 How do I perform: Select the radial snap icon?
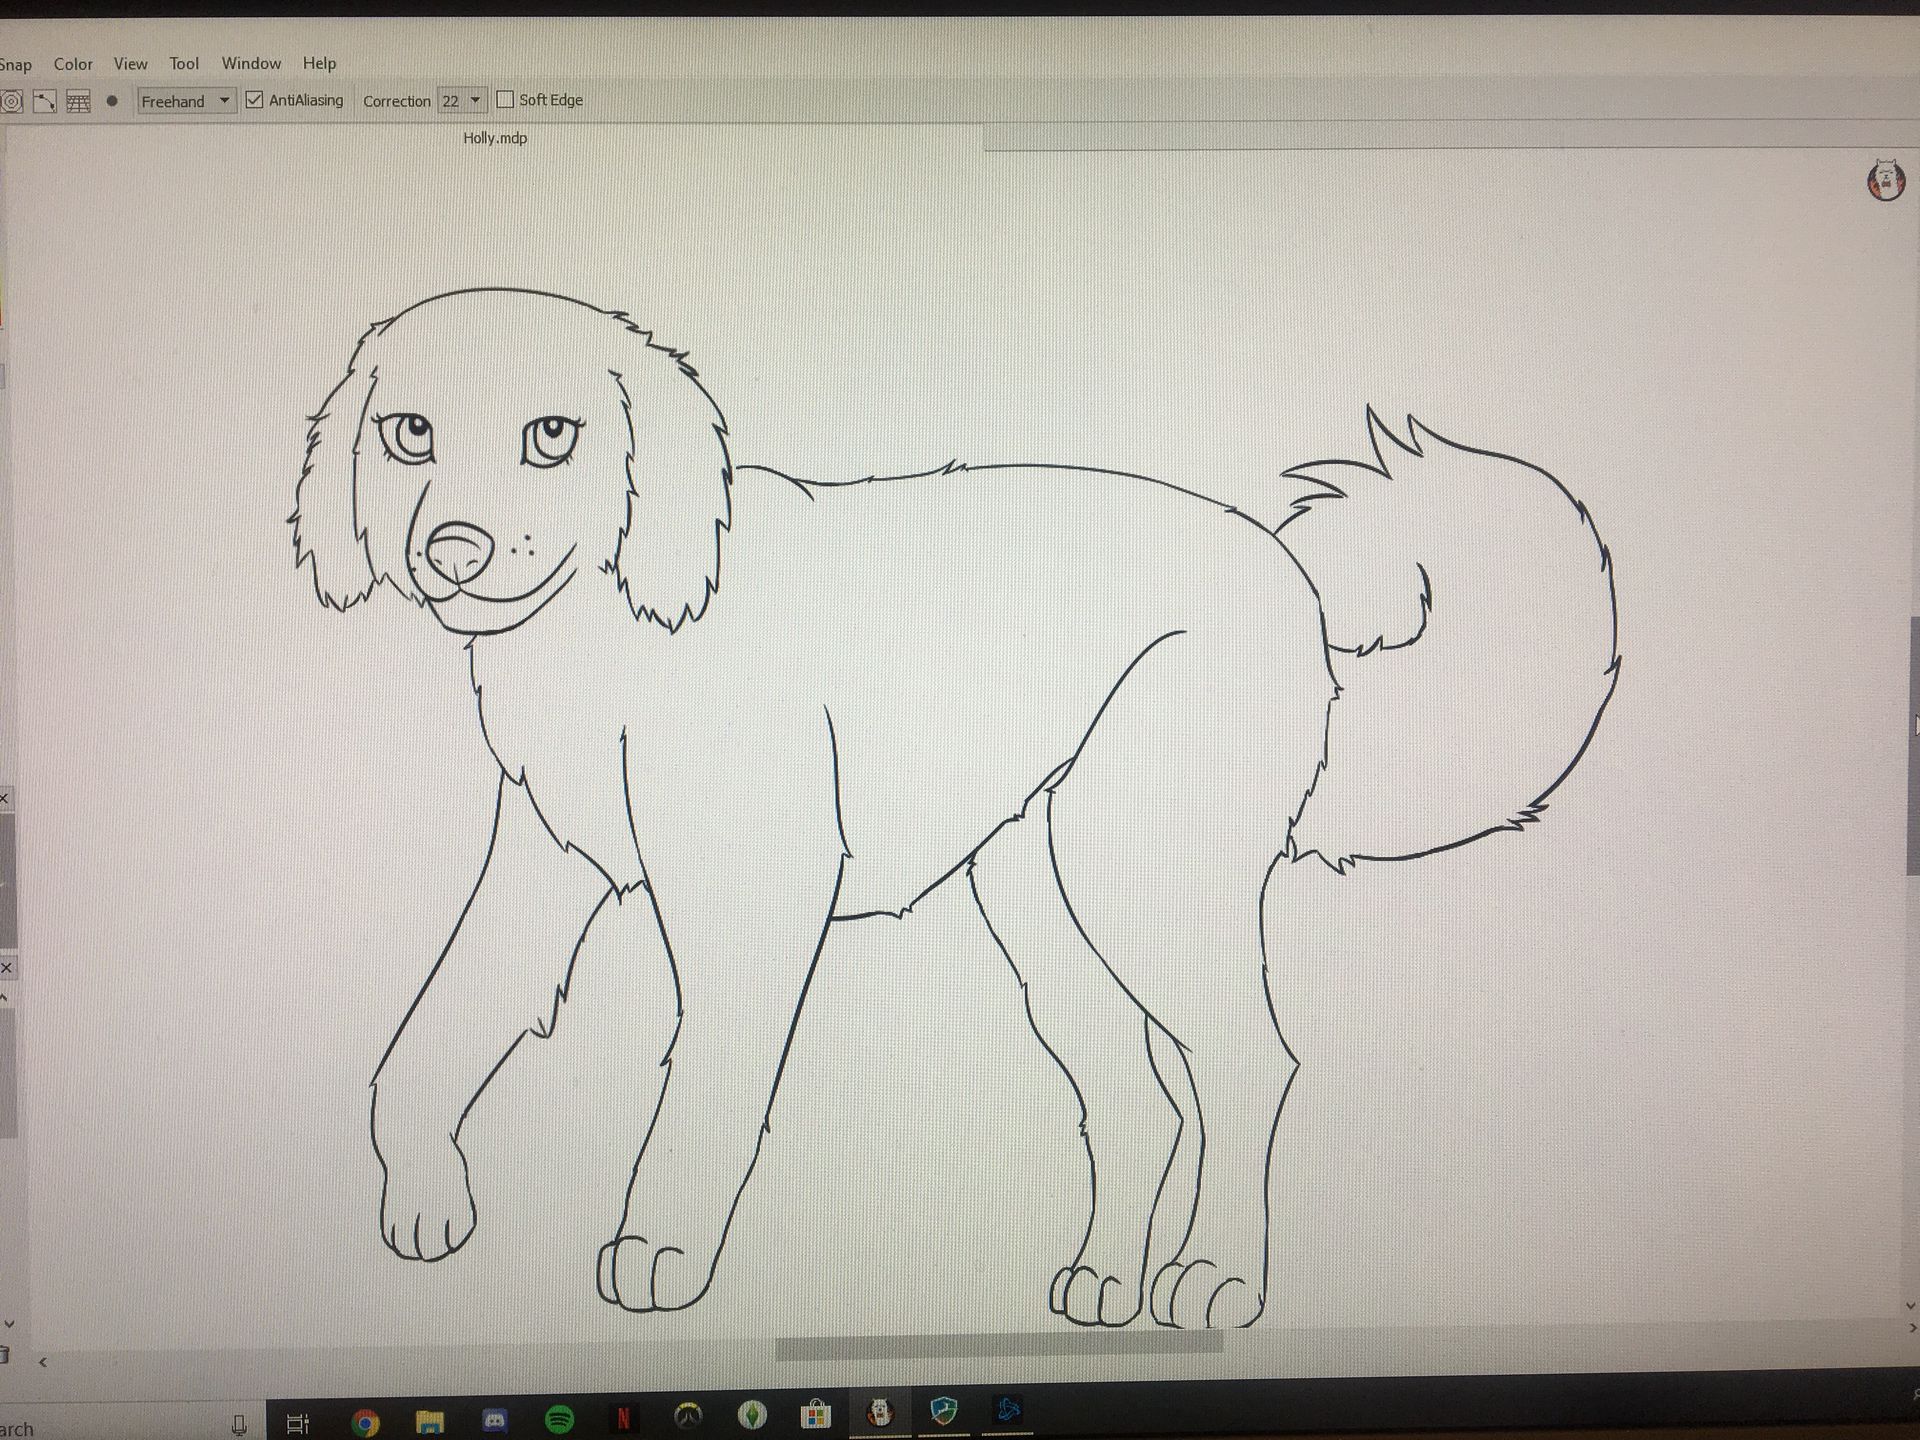coord(11,101)
